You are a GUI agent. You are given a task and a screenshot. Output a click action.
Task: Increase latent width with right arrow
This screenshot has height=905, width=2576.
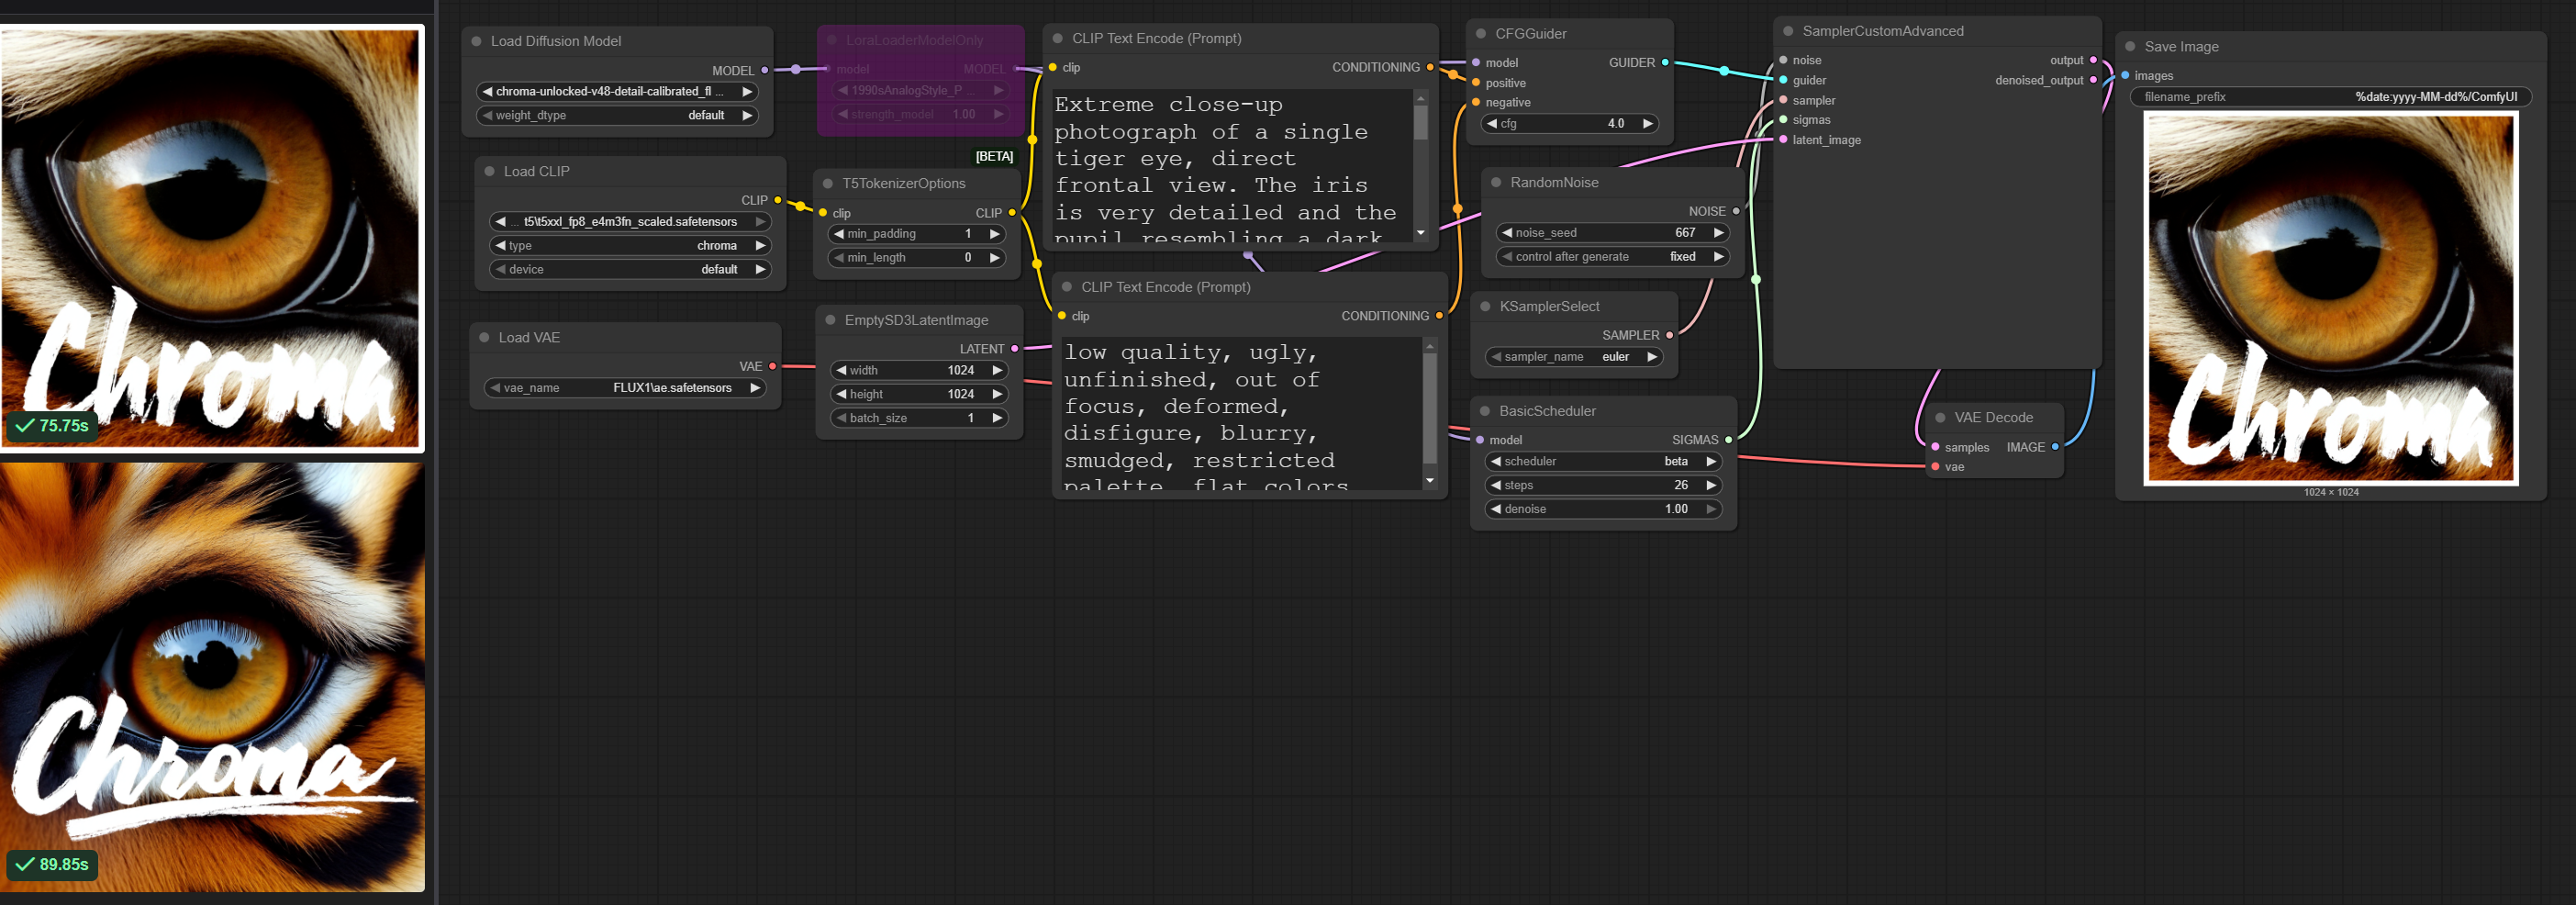(997, 370)
